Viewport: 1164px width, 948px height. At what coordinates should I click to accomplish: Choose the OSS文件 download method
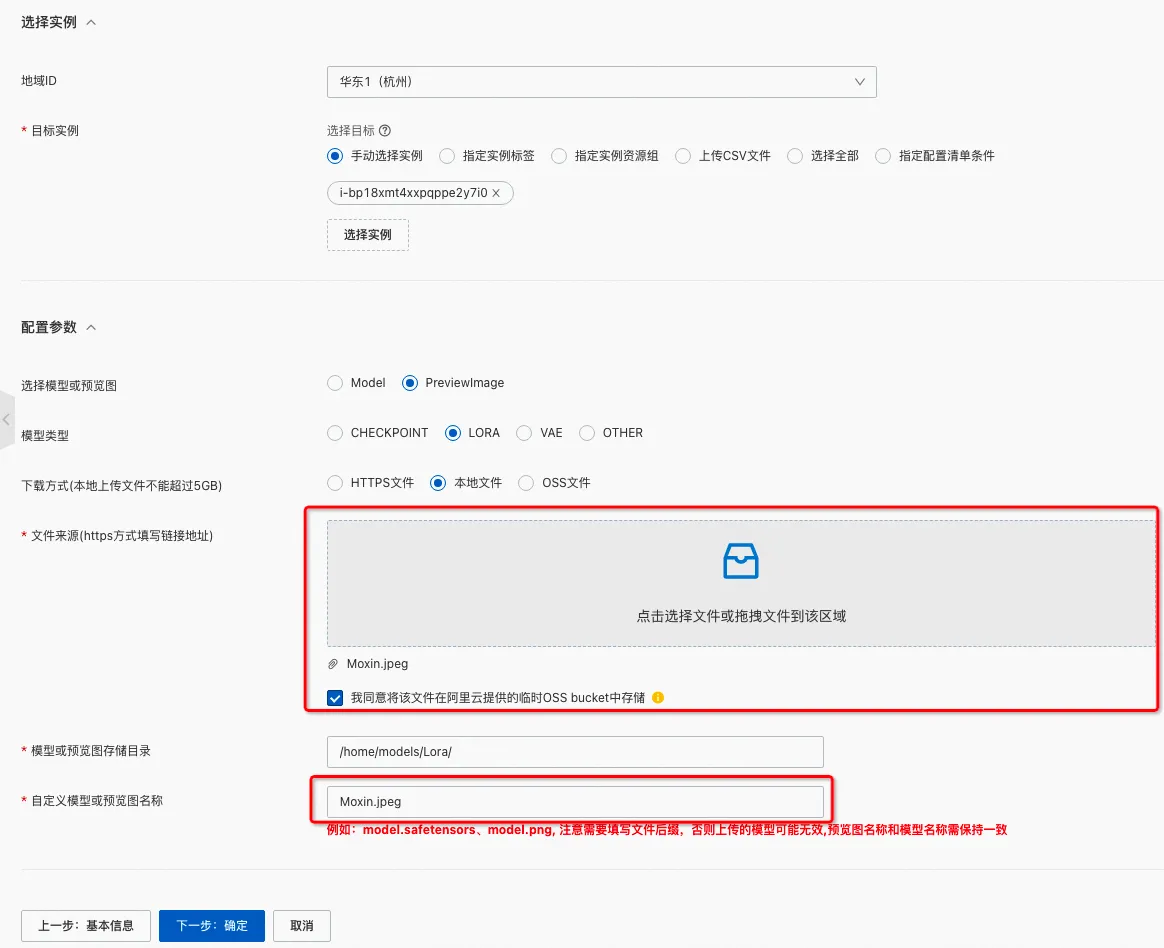click(526, 483)
